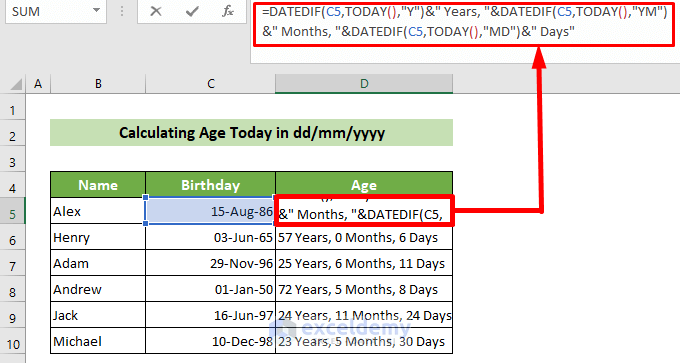Screen dimensions: 680x363
Task: Click the birthday cell 01-Jan-50
Action: (210, 289)
